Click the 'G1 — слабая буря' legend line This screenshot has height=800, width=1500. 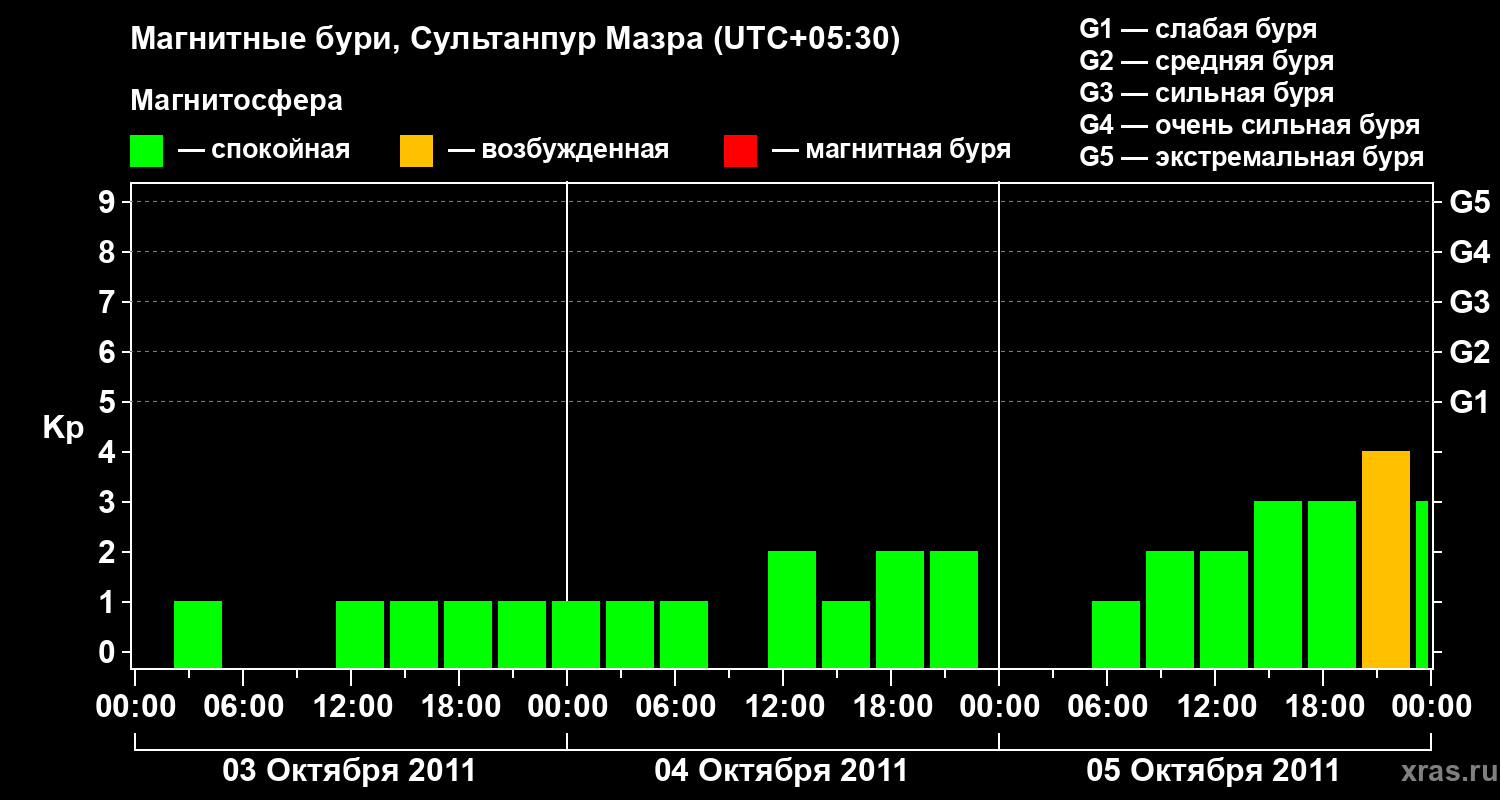[1198, 29]
